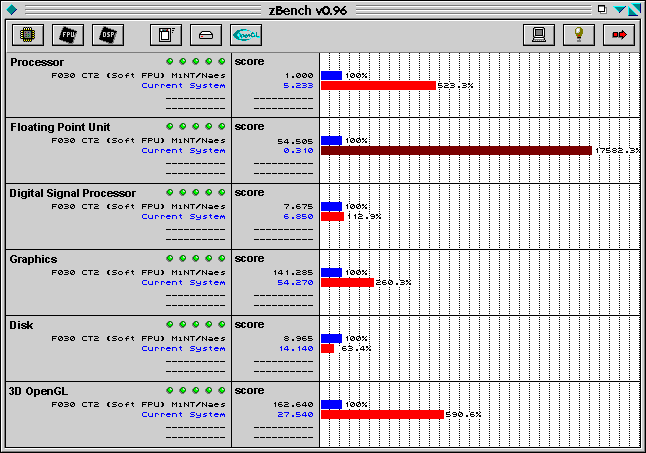Click the OpenGL benchmark toolbar icon

pos(246,35)
